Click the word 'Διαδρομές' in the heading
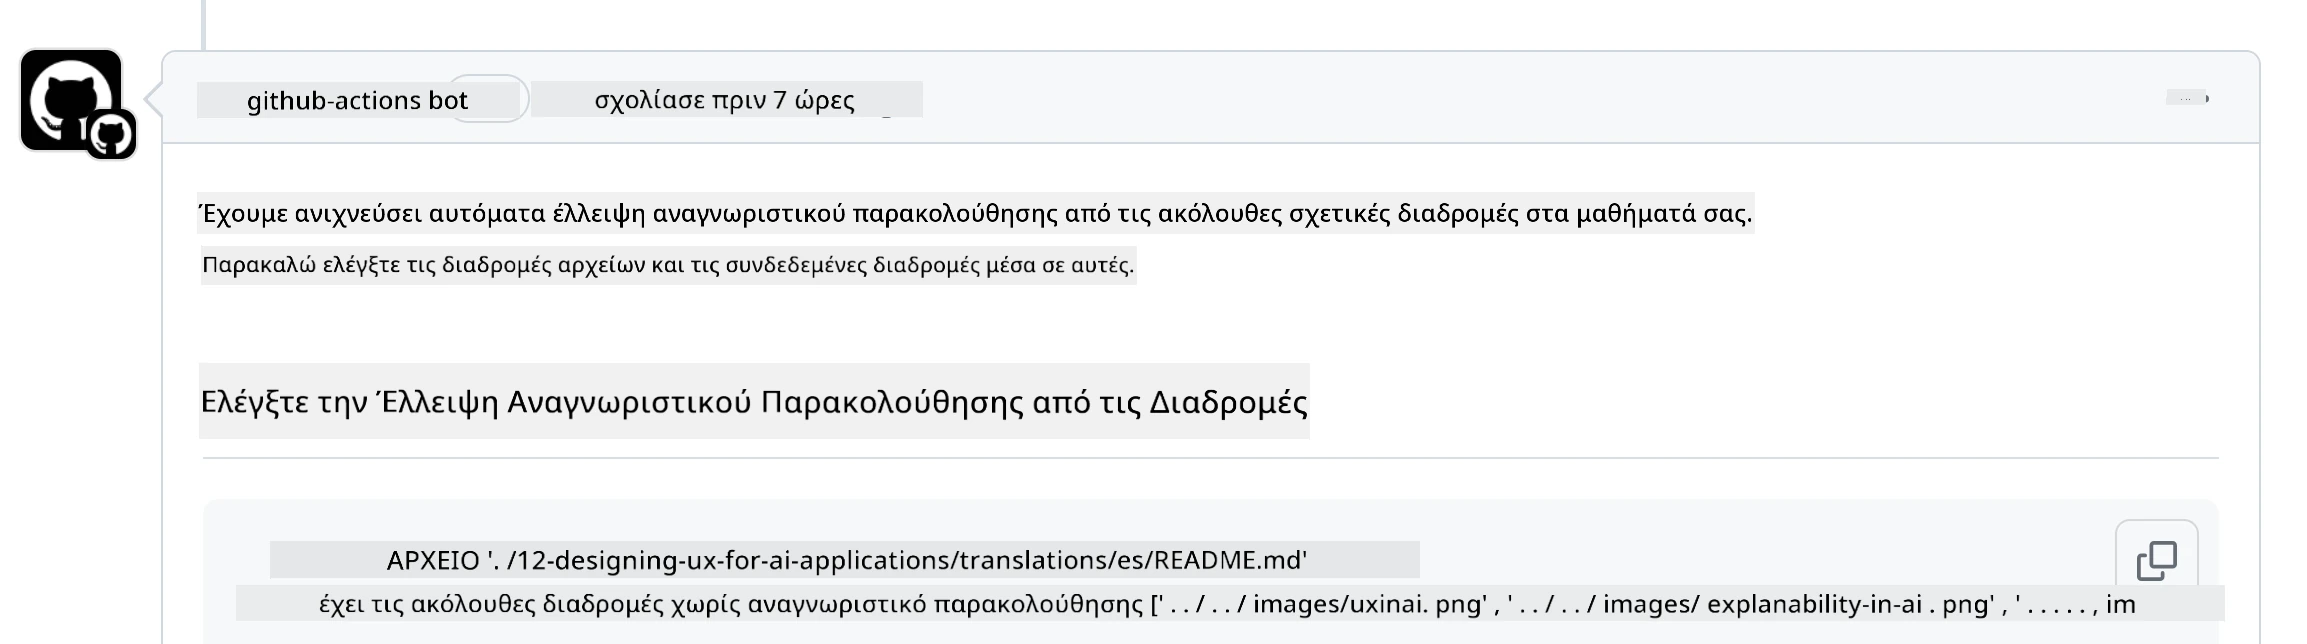 pyautogui.click(x=1228, y=401)
